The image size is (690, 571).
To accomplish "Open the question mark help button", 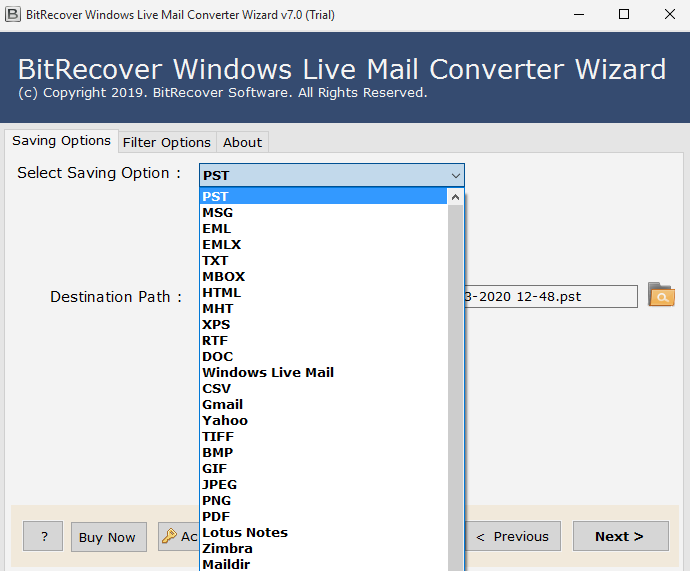I will click(43, 536).
